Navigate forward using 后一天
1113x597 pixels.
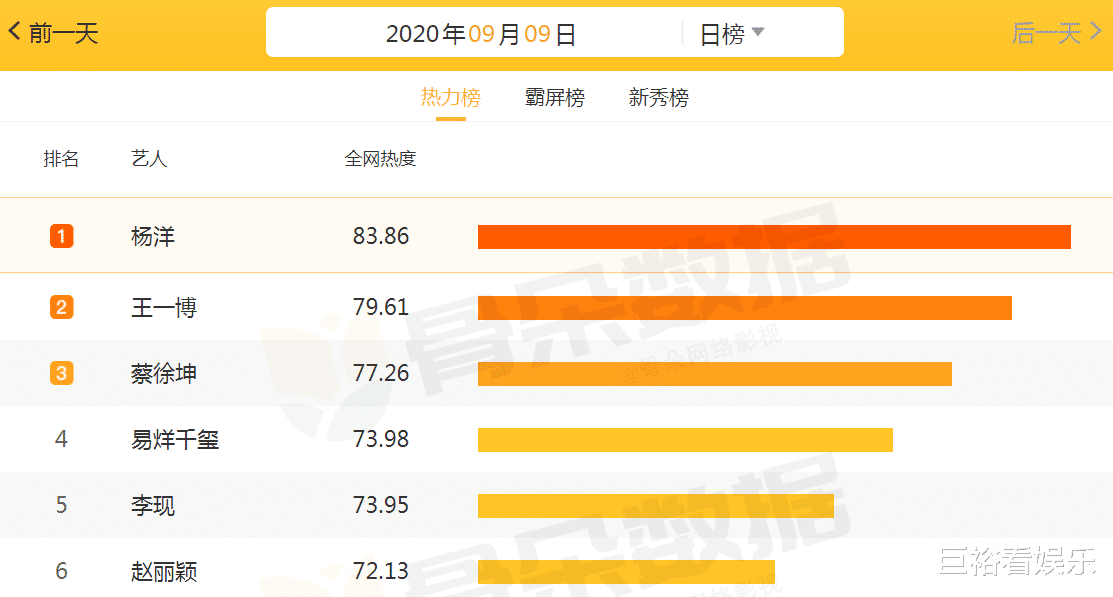point(1046,31)
